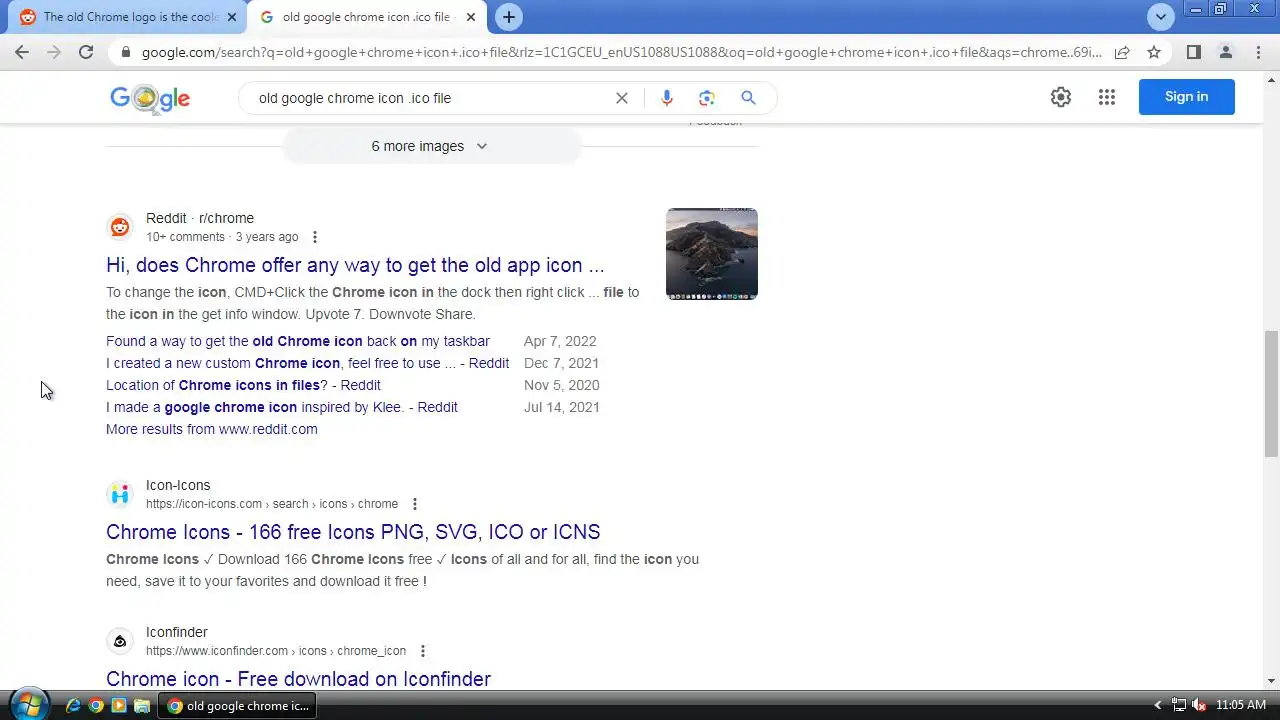Open 'Chrome icon - Free download on Iconfinder'
Screen dimensions: 1280x720
point(298,679)
